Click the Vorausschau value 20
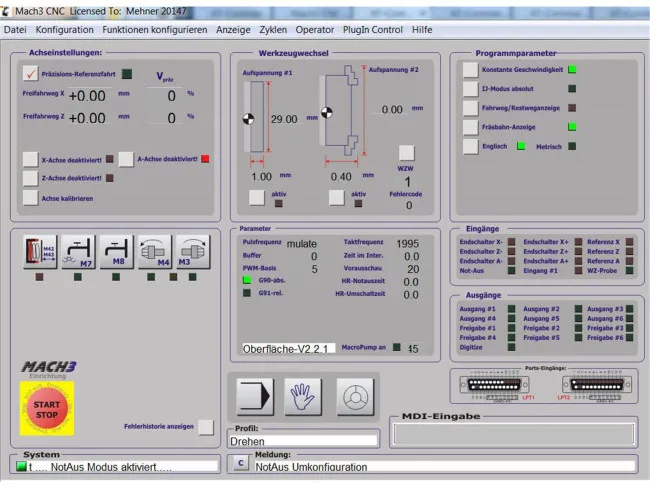This screenshot has width=650, height=488. 413,269
